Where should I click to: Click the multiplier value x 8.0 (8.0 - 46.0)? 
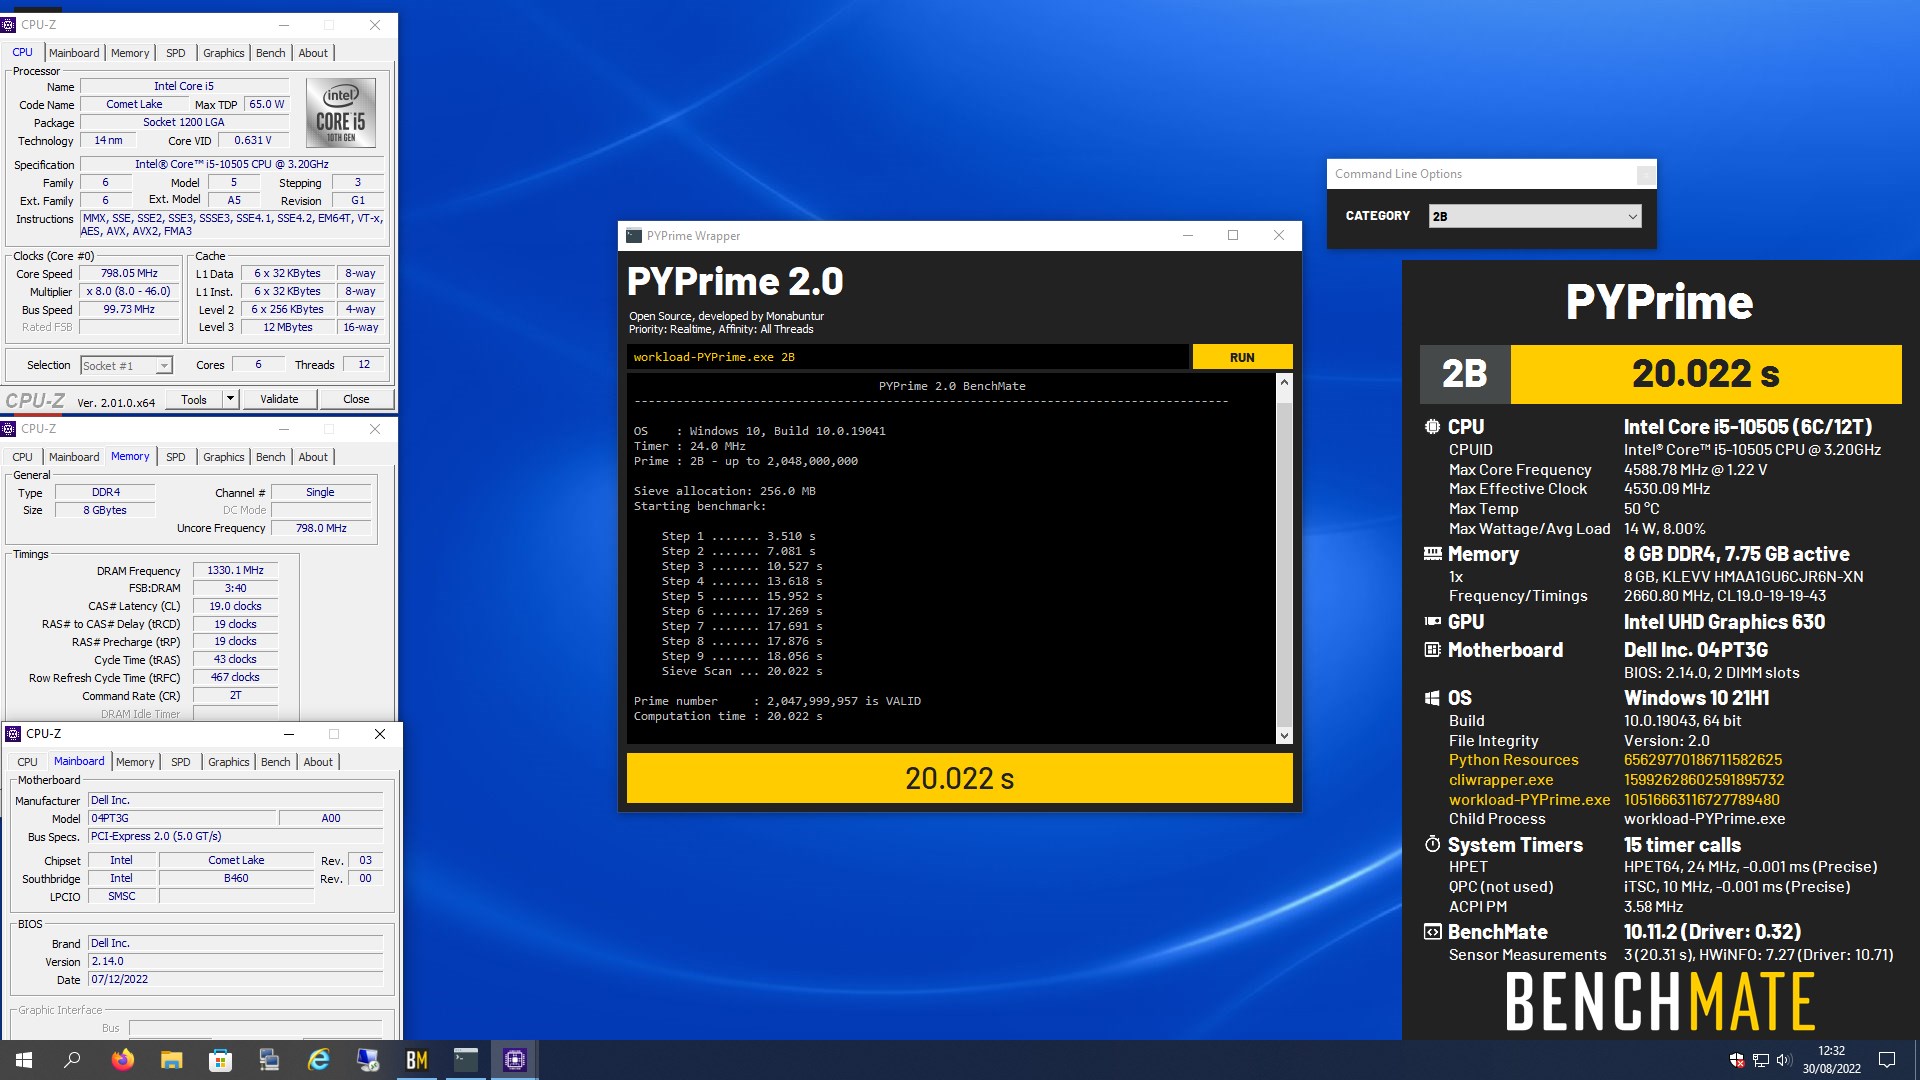click(129, 291)
